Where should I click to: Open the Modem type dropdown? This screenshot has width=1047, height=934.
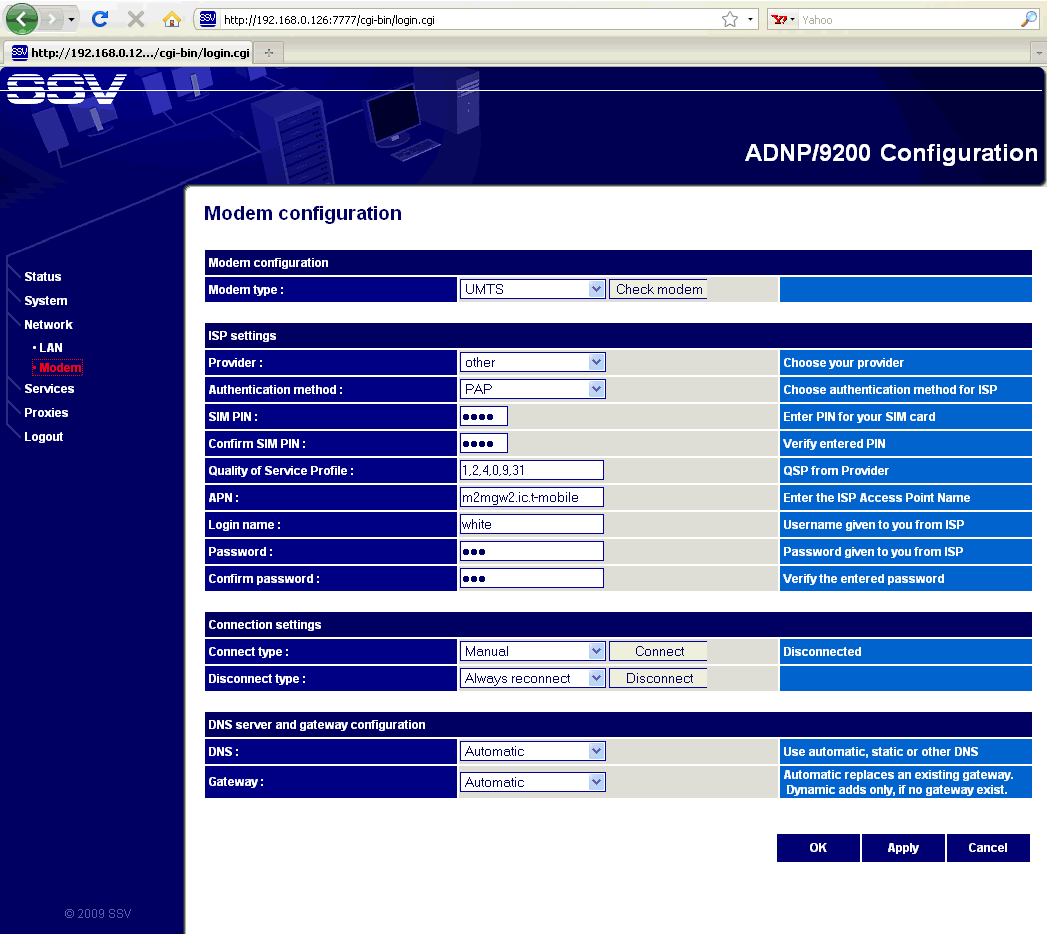pyautogui.click(x=533, y=289)
